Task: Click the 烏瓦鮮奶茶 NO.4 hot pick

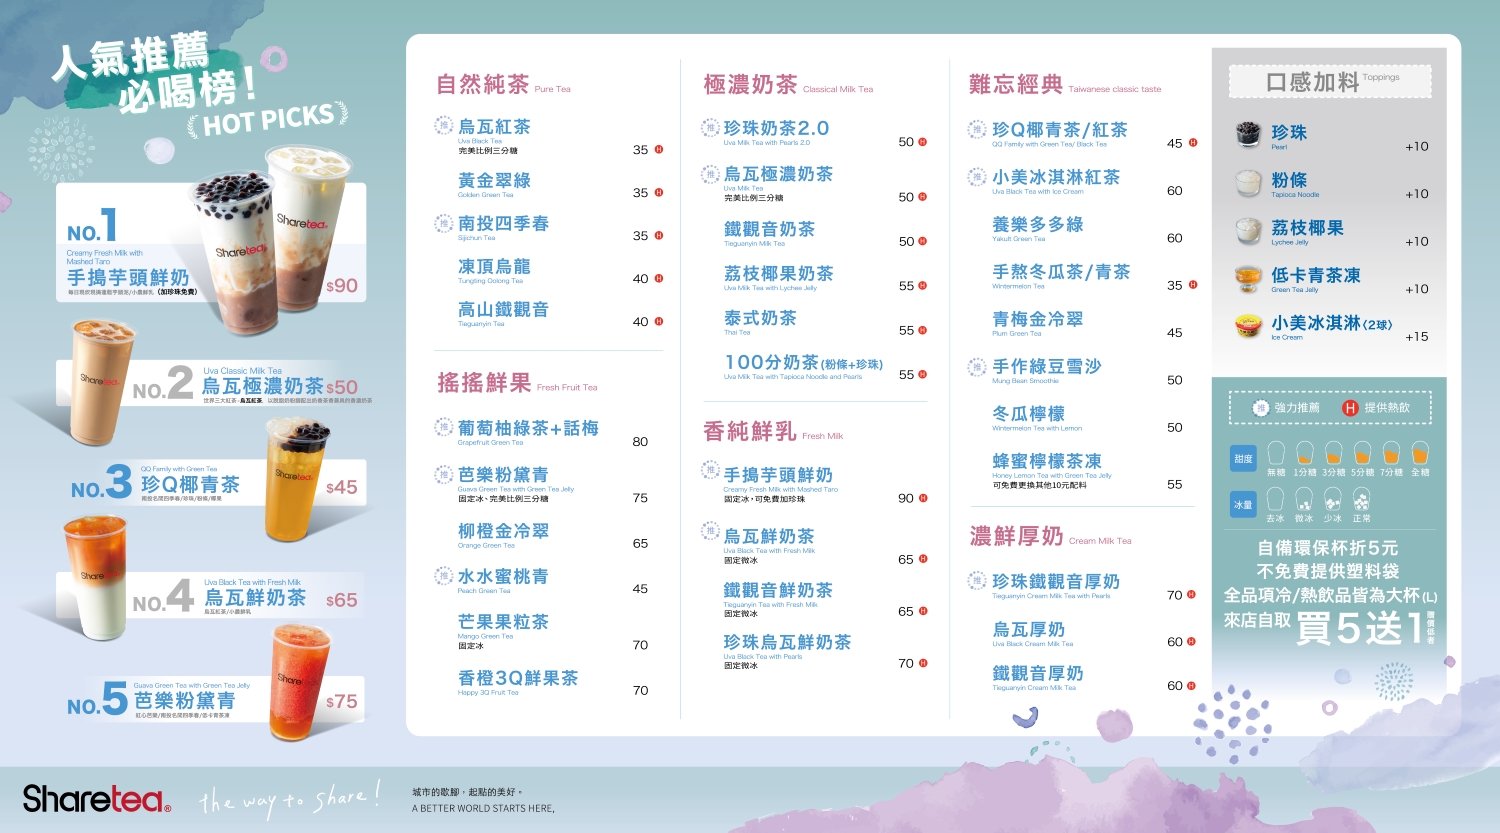Action: (255, 597)
